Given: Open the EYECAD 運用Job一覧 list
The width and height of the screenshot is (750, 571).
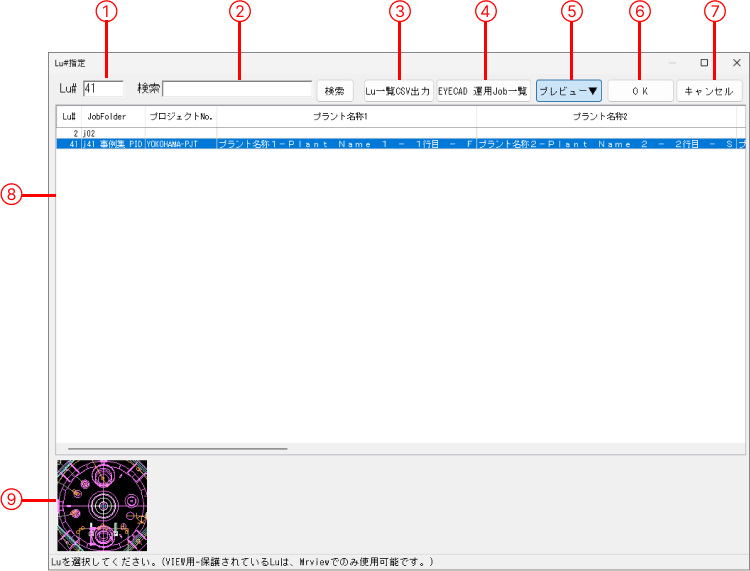Looking at the screenshot, I should [483, 91].
